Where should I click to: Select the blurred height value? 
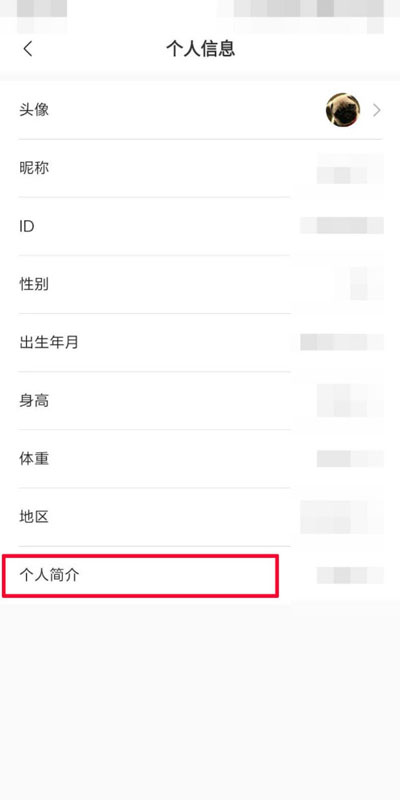(x=350, y=401)
